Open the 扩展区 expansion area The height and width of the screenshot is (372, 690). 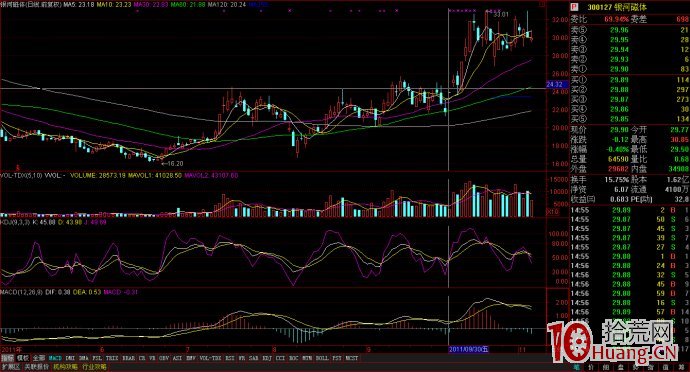coord(10,366)
